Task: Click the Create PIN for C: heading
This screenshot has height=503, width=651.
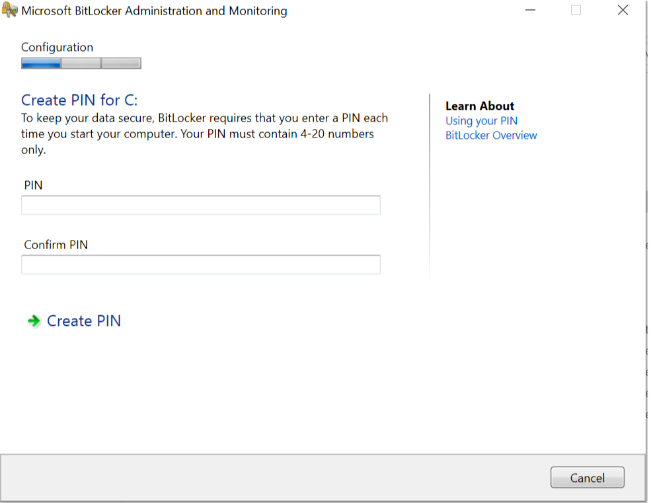Action: coord(79,100)
